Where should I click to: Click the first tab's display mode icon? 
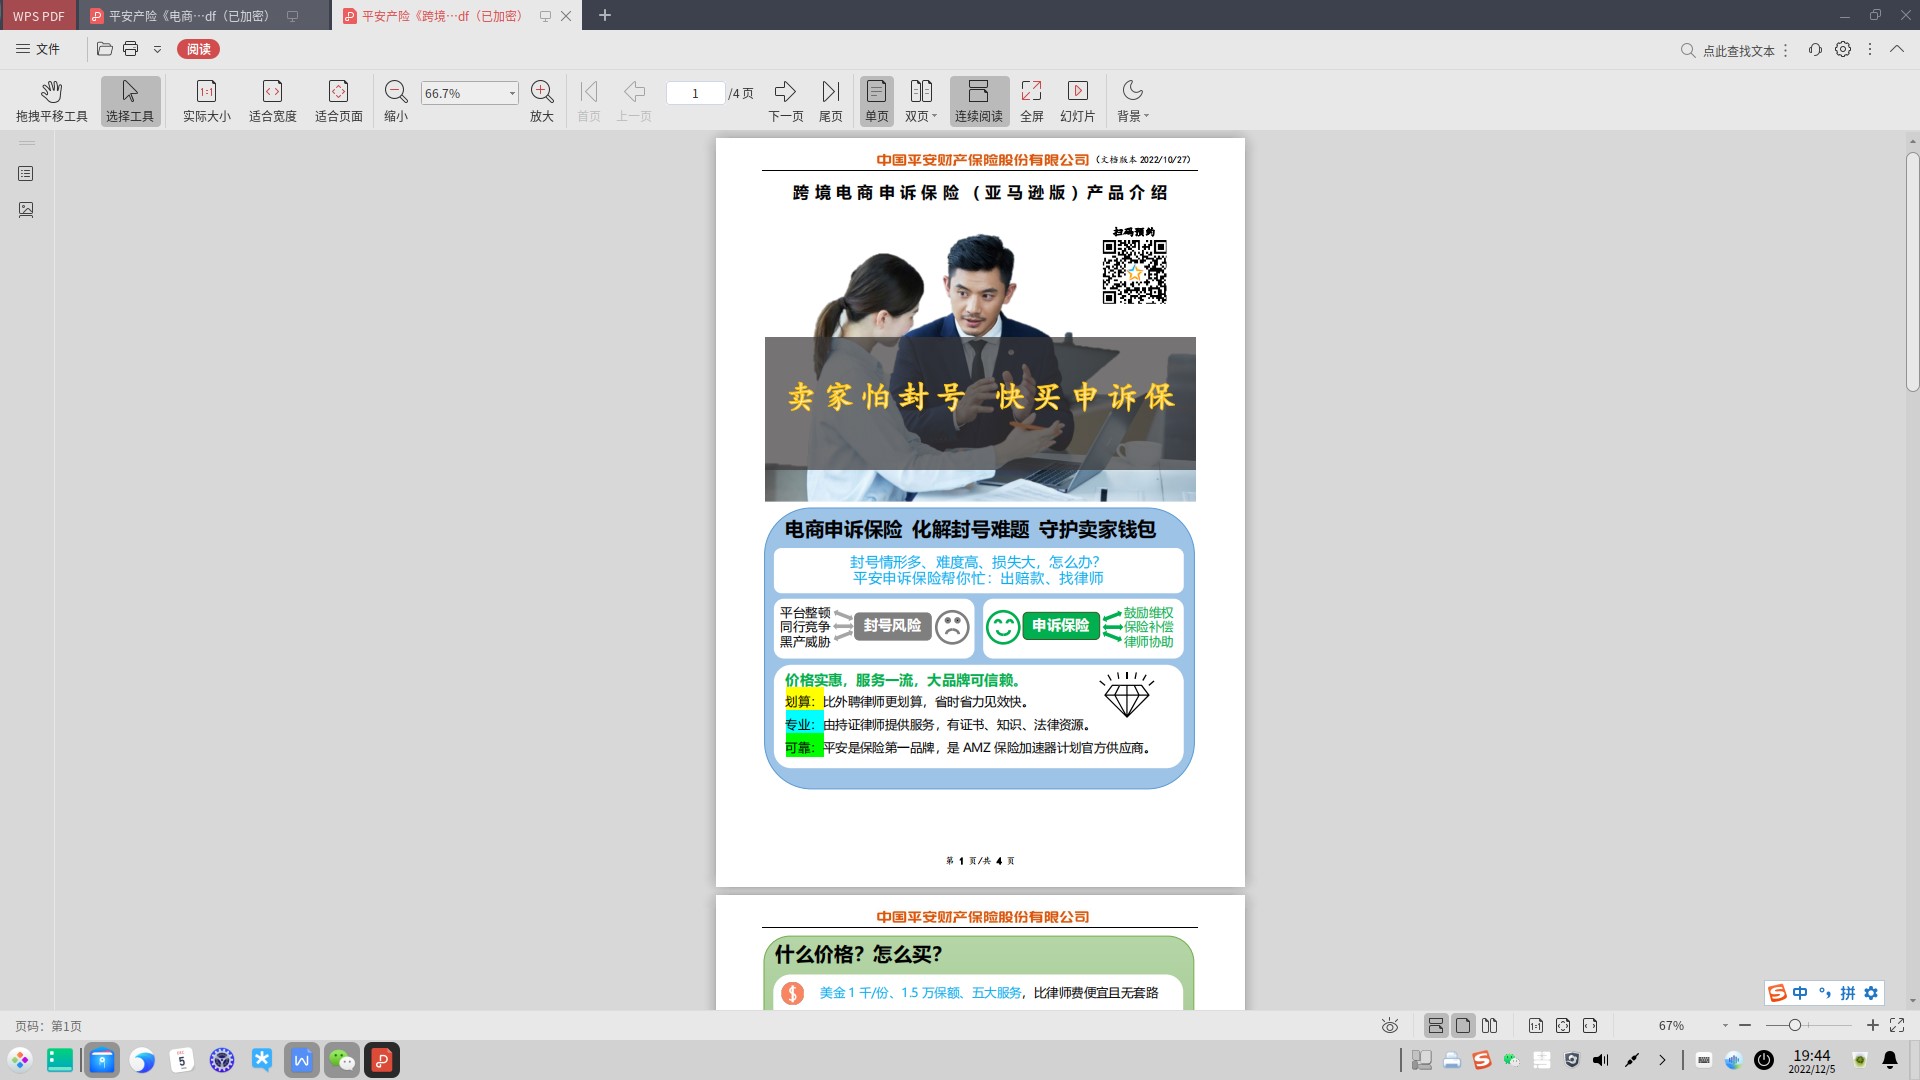[292, 16]
